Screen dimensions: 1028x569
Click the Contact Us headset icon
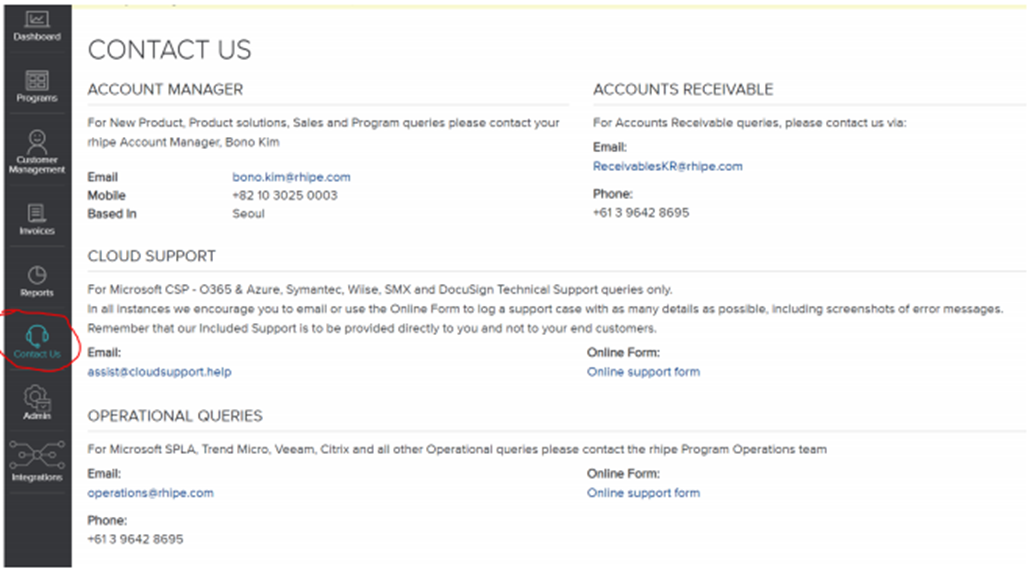[x=36, y=335]
